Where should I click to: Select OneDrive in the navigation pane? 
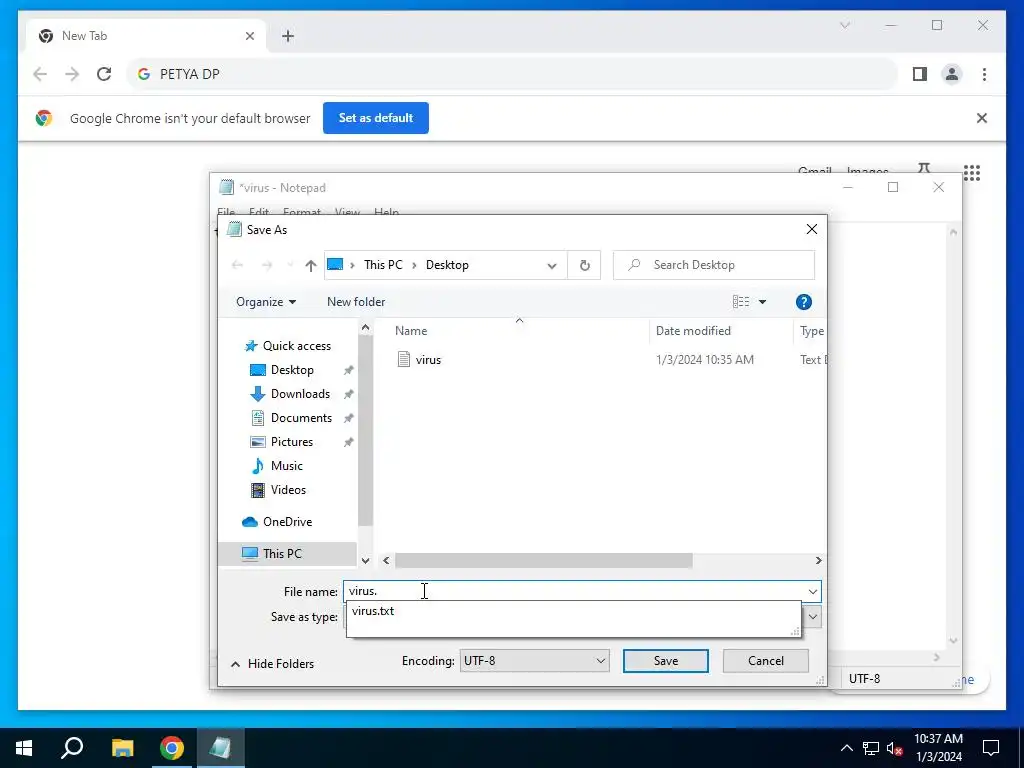coord(287,522)
